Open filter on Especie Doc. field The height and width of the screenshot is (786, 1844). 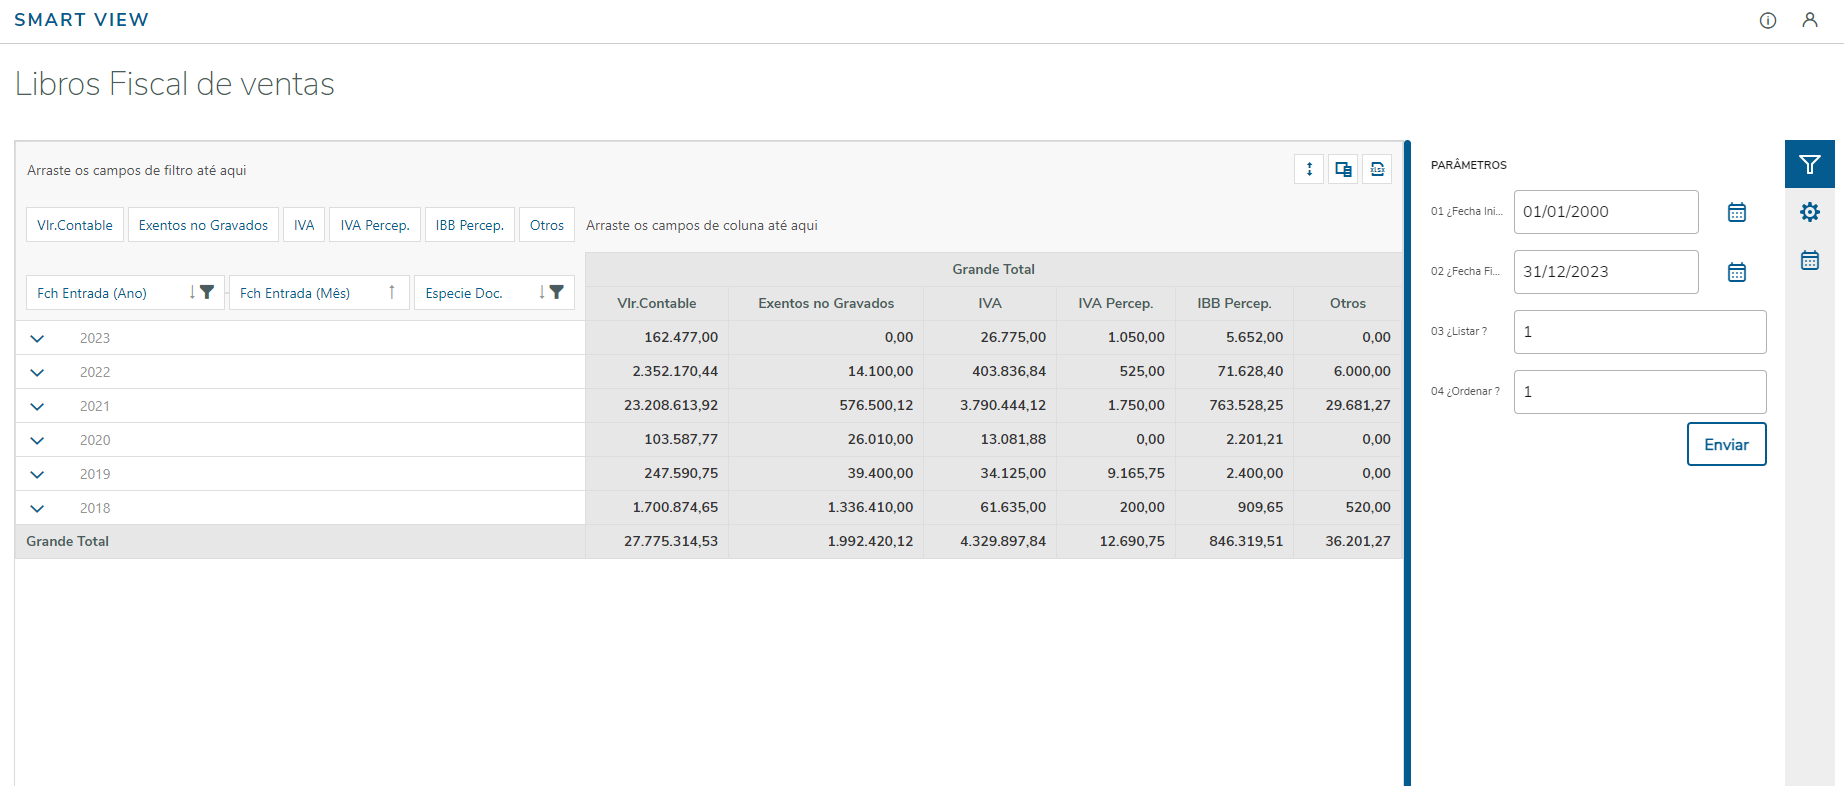(x=557, y=292)
